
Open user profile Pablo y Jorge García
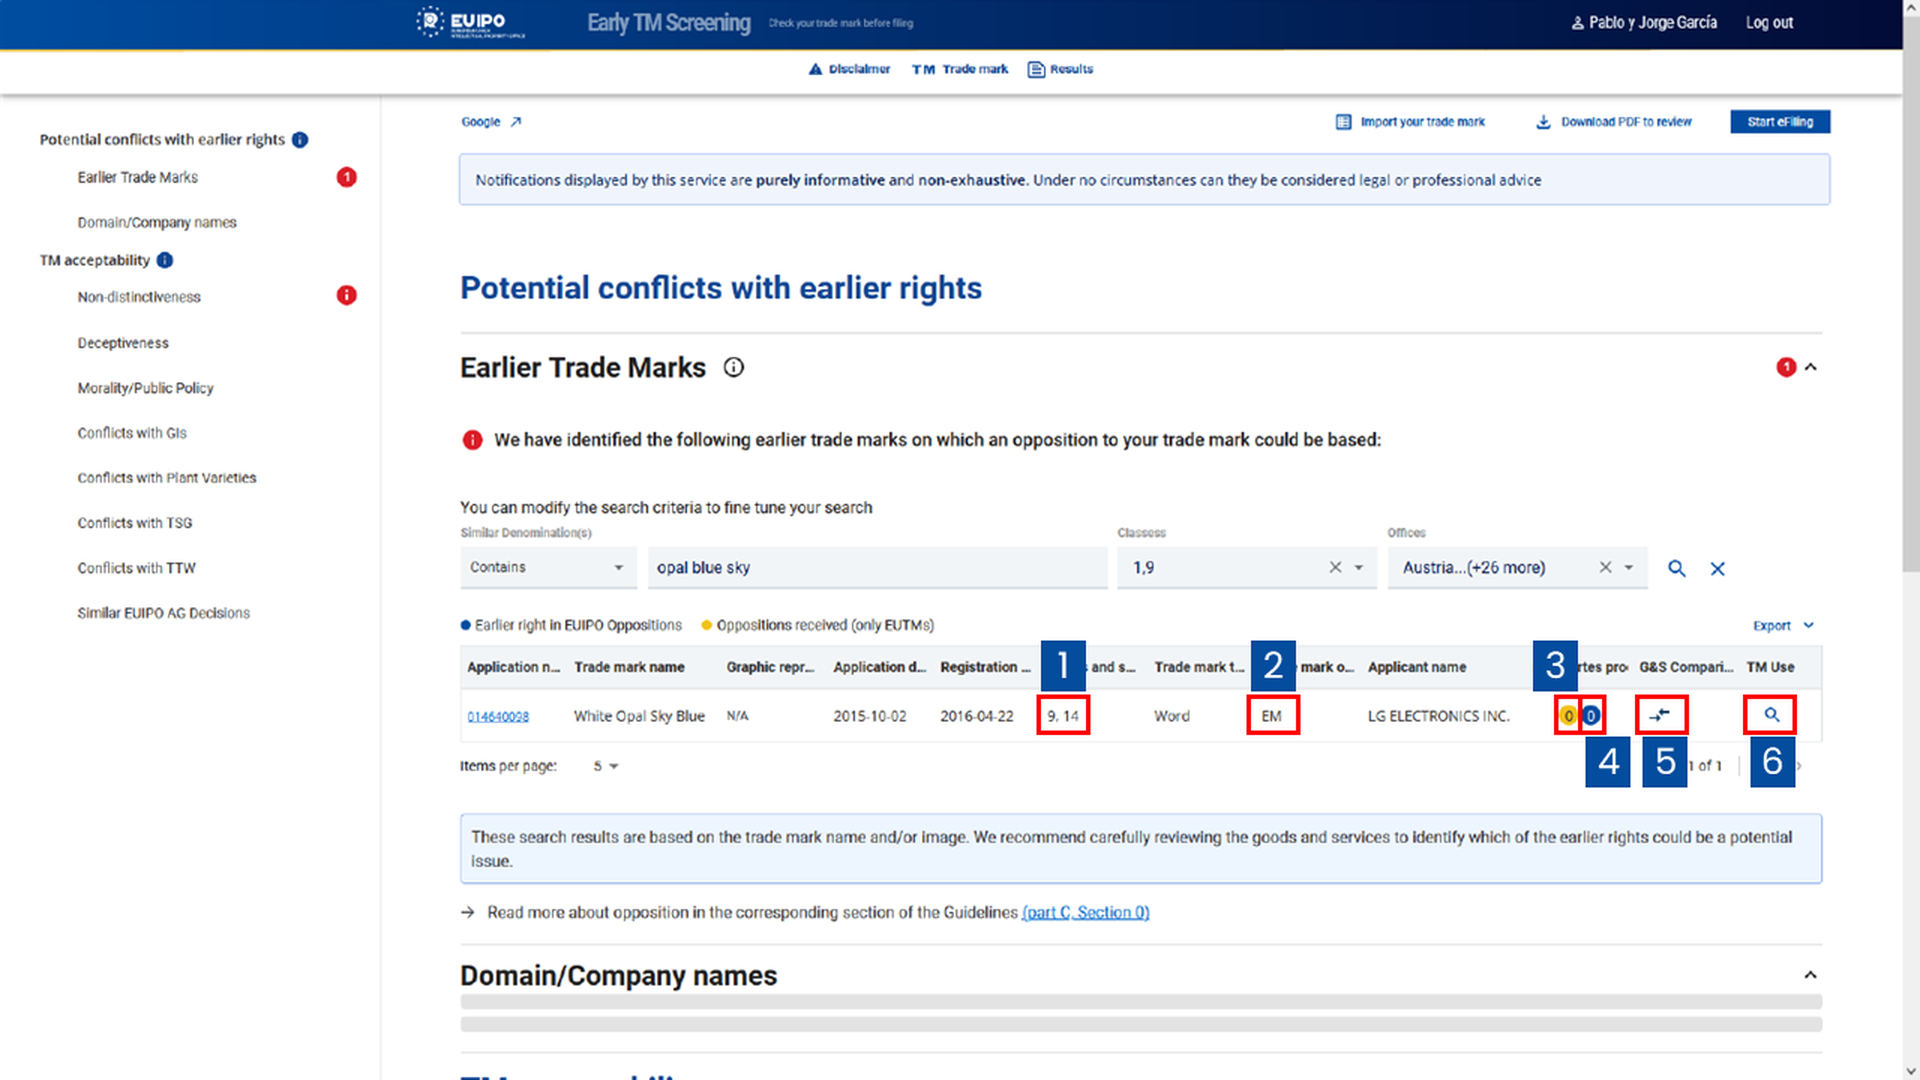1644,22
